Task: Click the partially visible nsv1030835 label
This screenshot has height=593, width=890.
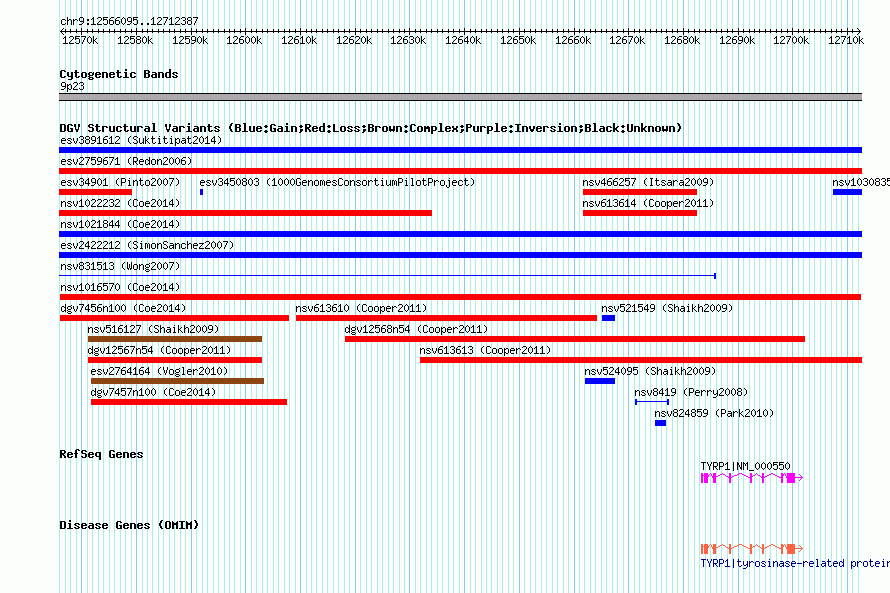Action: pyautogui.click(x=860, y=182)
